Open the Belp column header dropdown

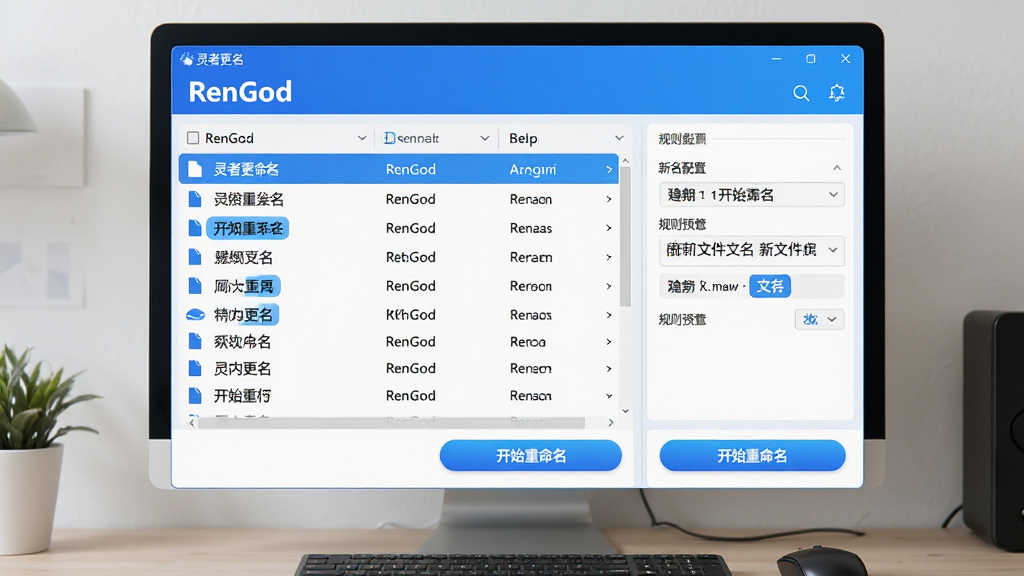point(619,138)
